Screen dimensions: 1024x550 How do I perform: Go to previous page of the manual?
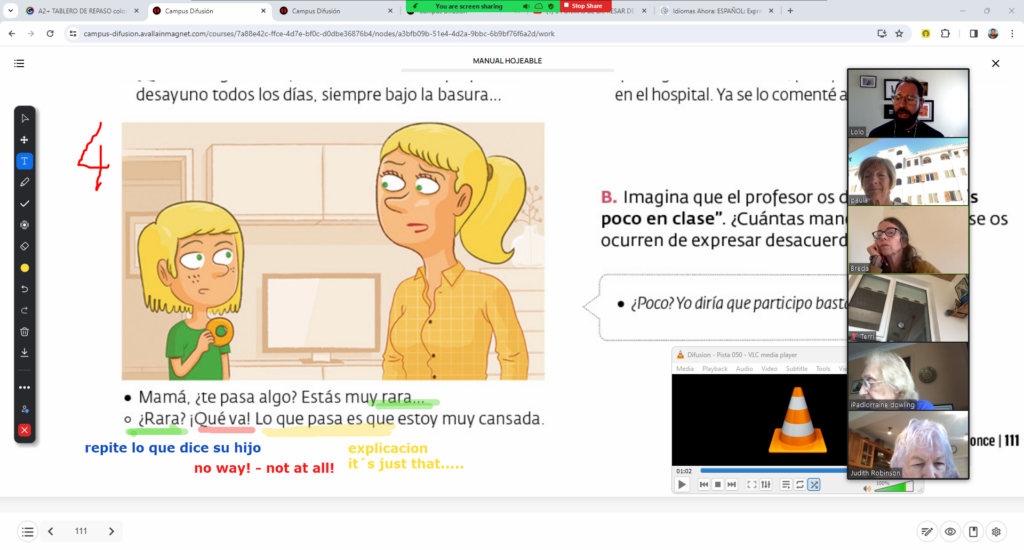pos(50,532)
